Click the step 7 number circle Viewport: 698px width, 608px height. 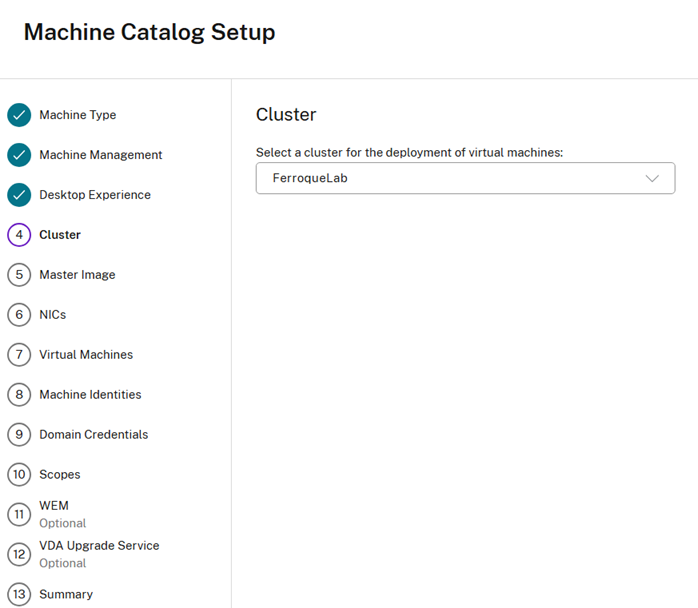[x=19, y=355]
